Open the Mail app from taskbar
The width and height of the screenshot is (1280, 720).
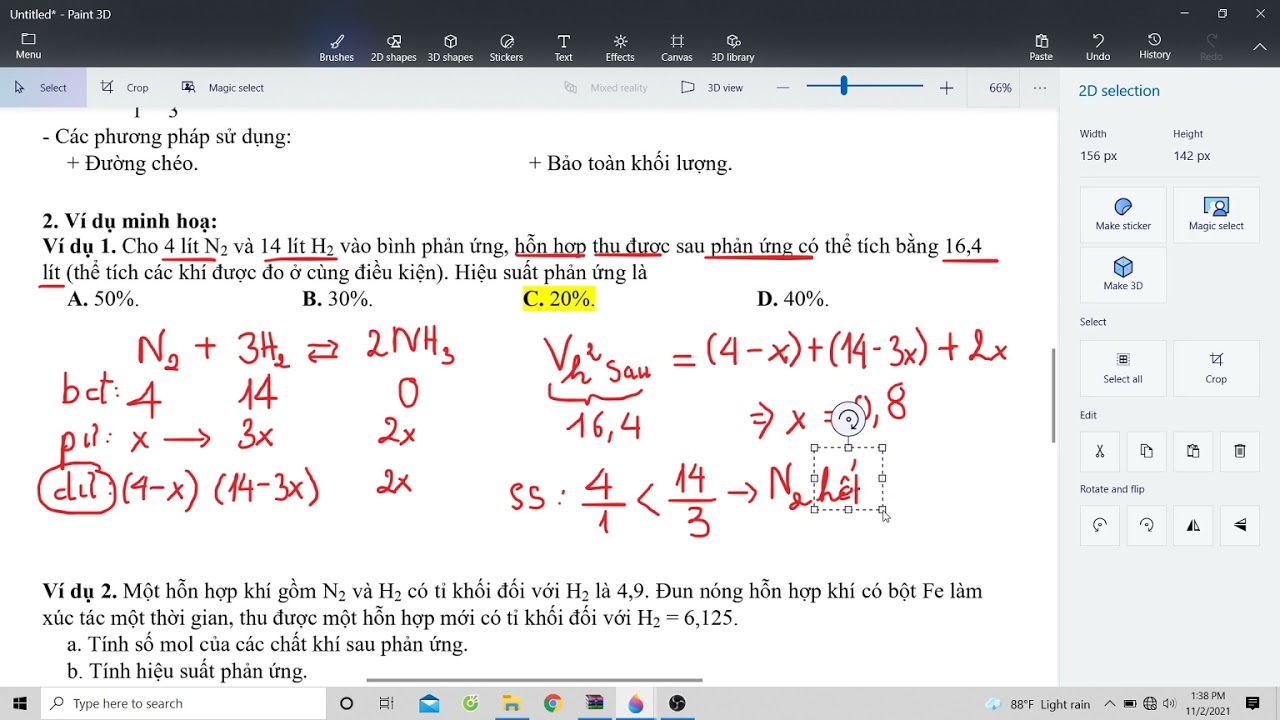tap(429, 703)
